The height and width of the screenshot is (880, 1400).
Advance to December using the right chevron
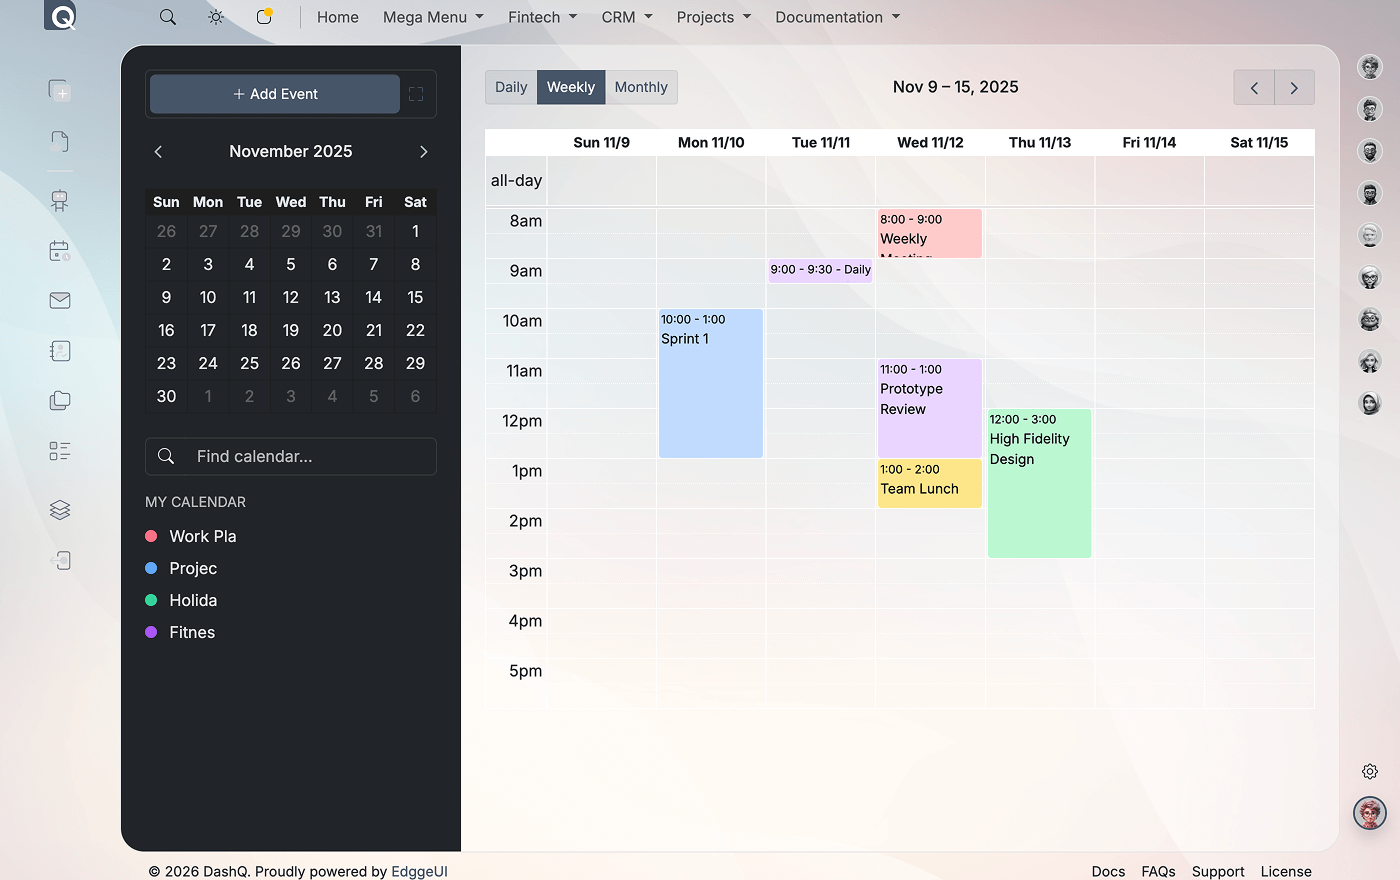[x=423, y=152]
